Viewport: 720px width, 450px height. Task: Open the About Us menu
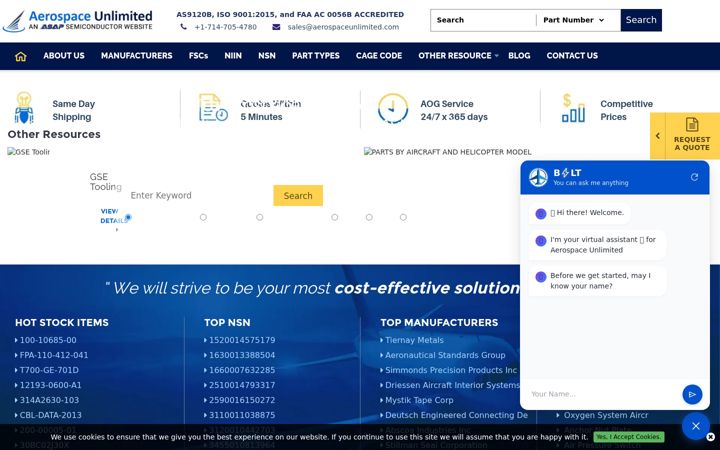coord(64,56)
